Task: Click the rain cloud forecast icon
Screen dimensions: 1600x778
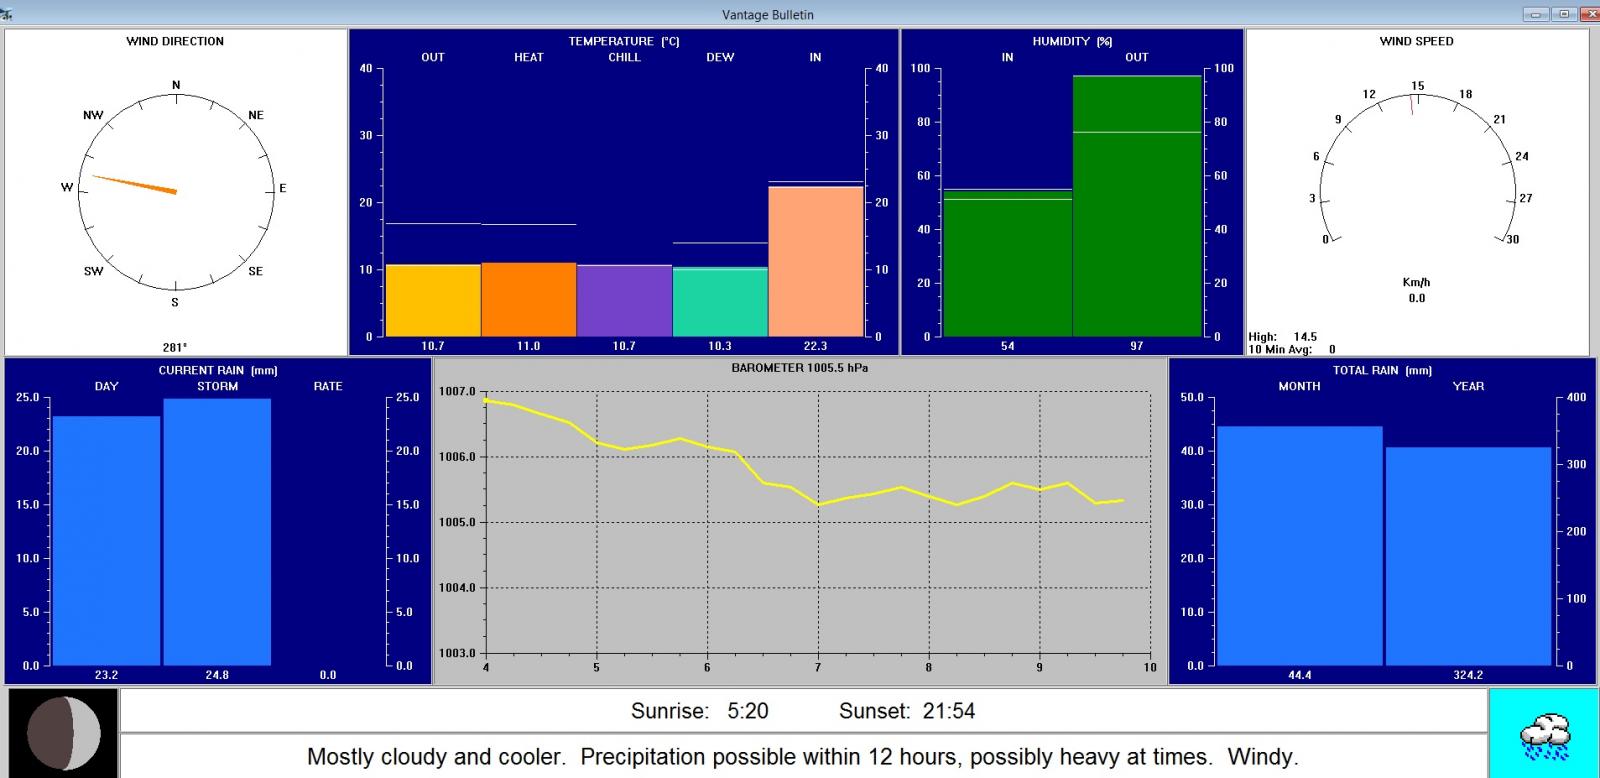Action: (x=1544, y=735)
